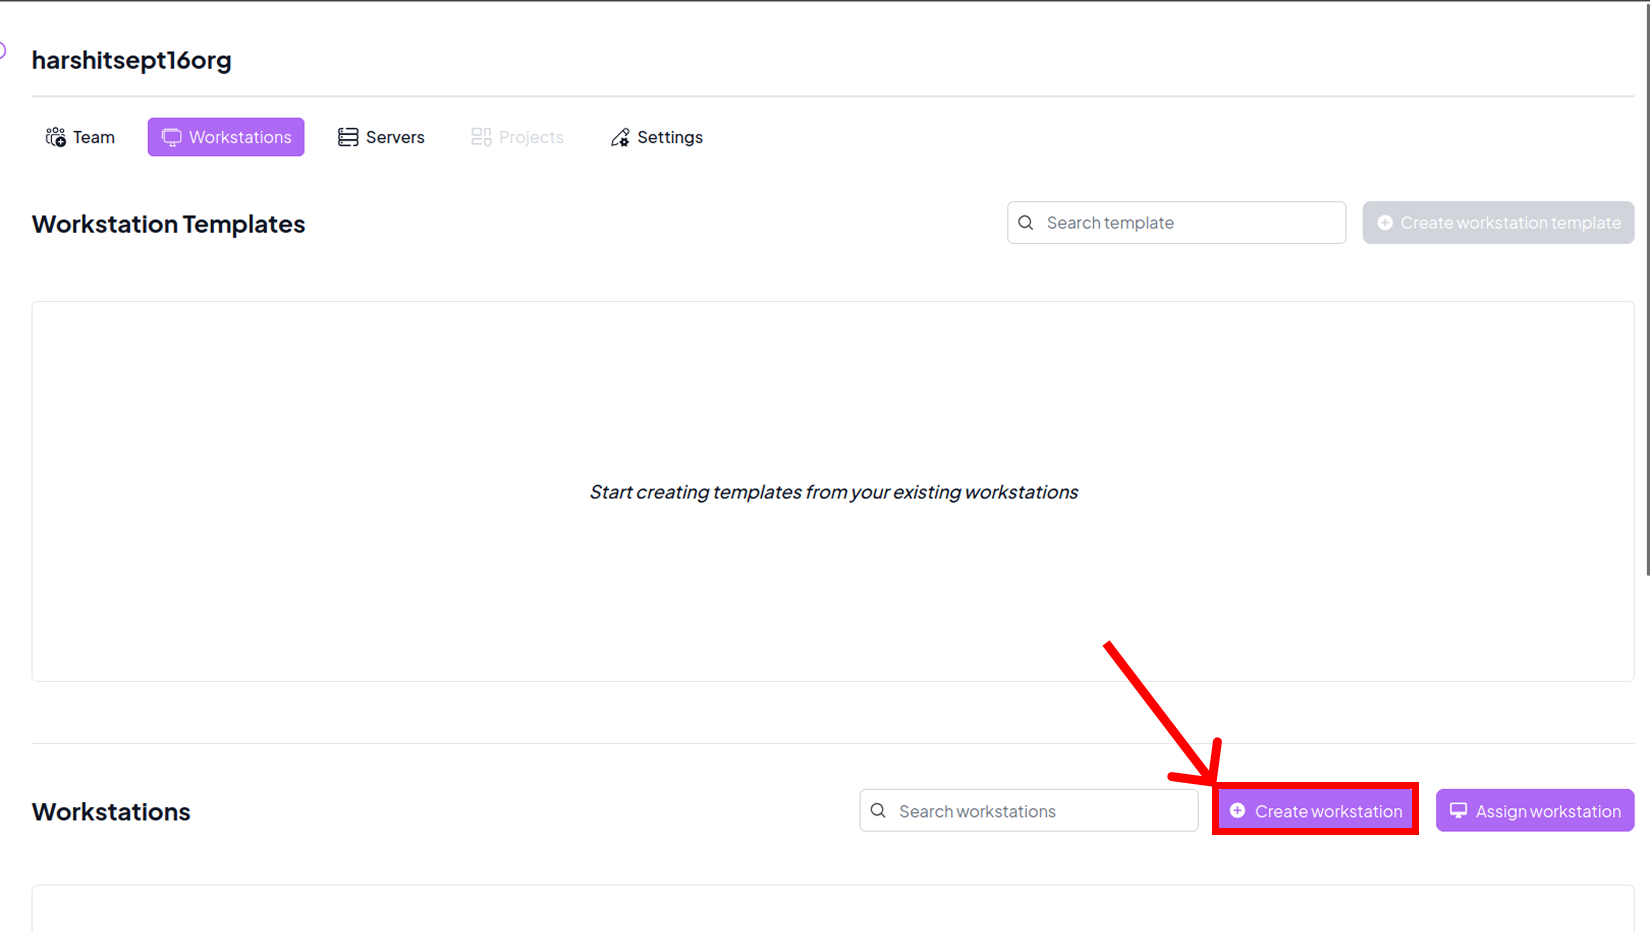Focus the Search template field
The image size is (1650, 932).
(1190, 223)
